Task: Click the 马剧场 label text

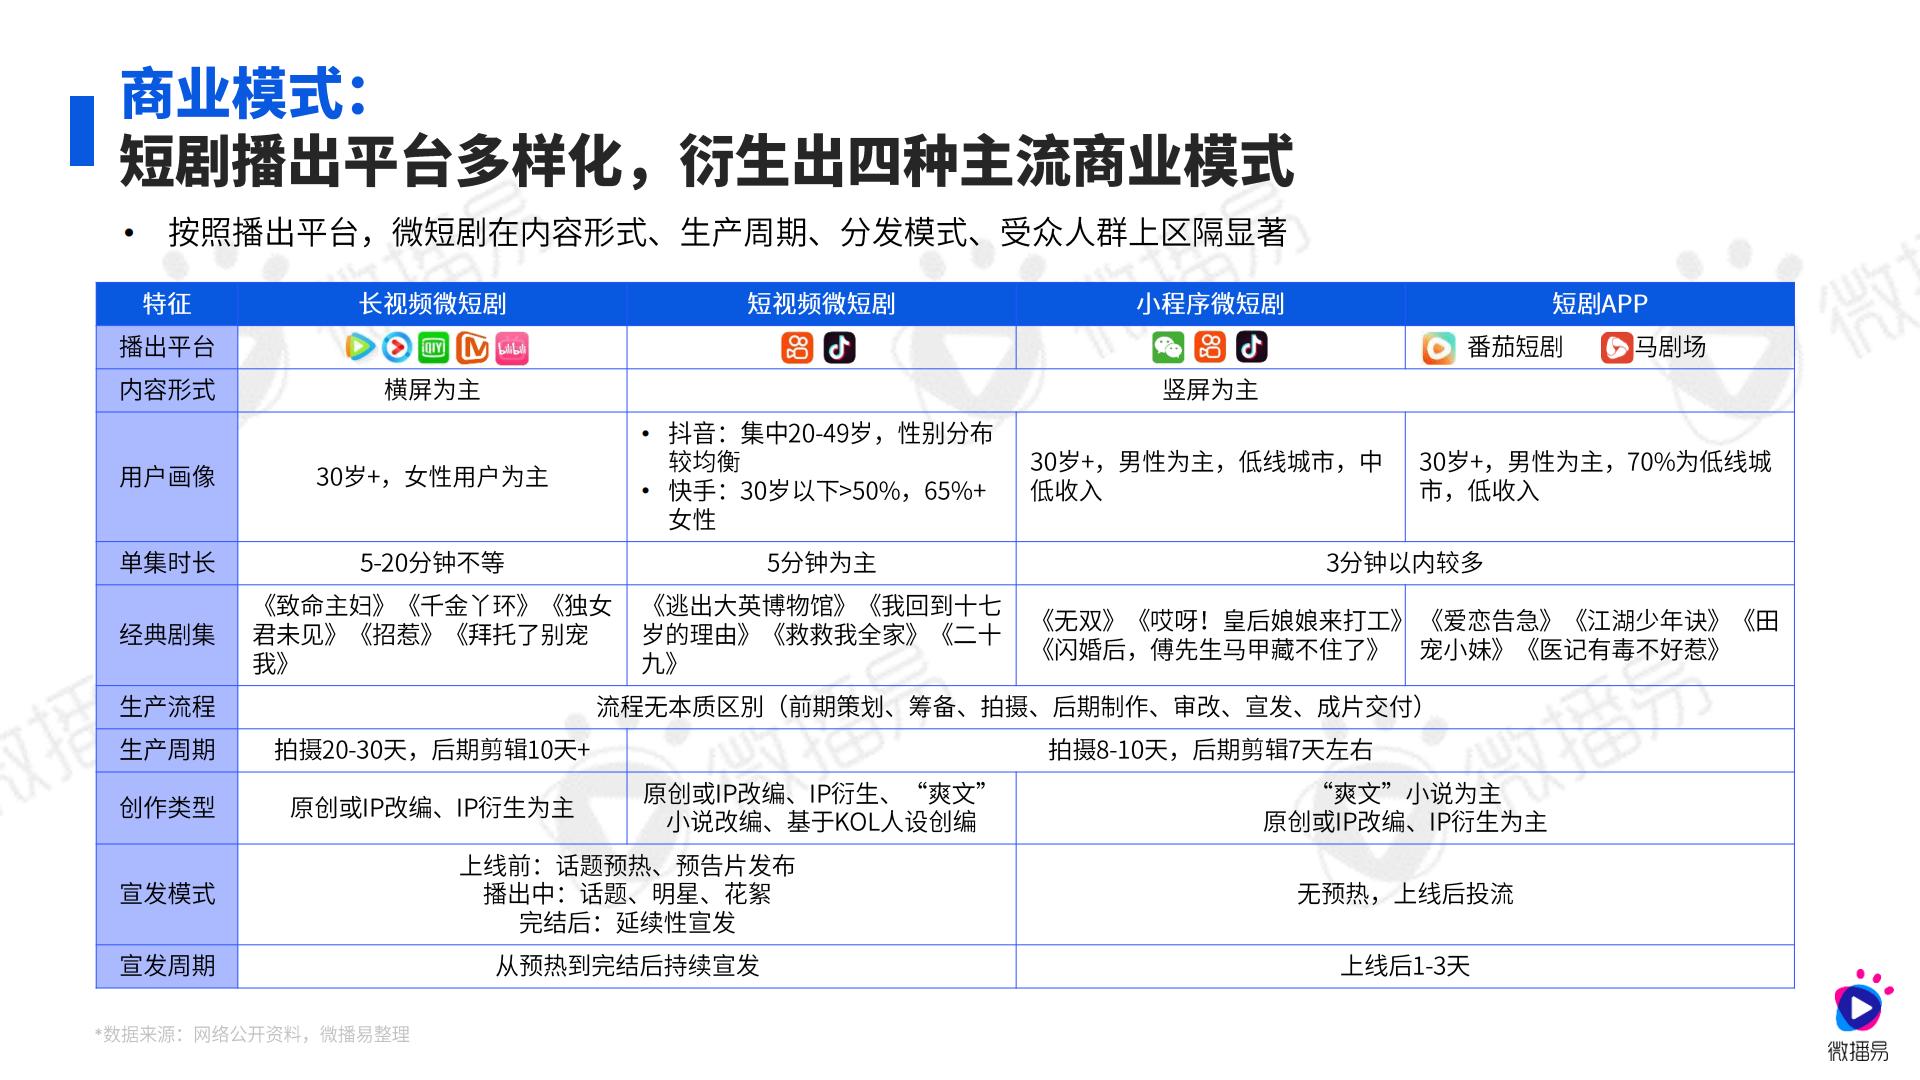Action: (1670, 347)
